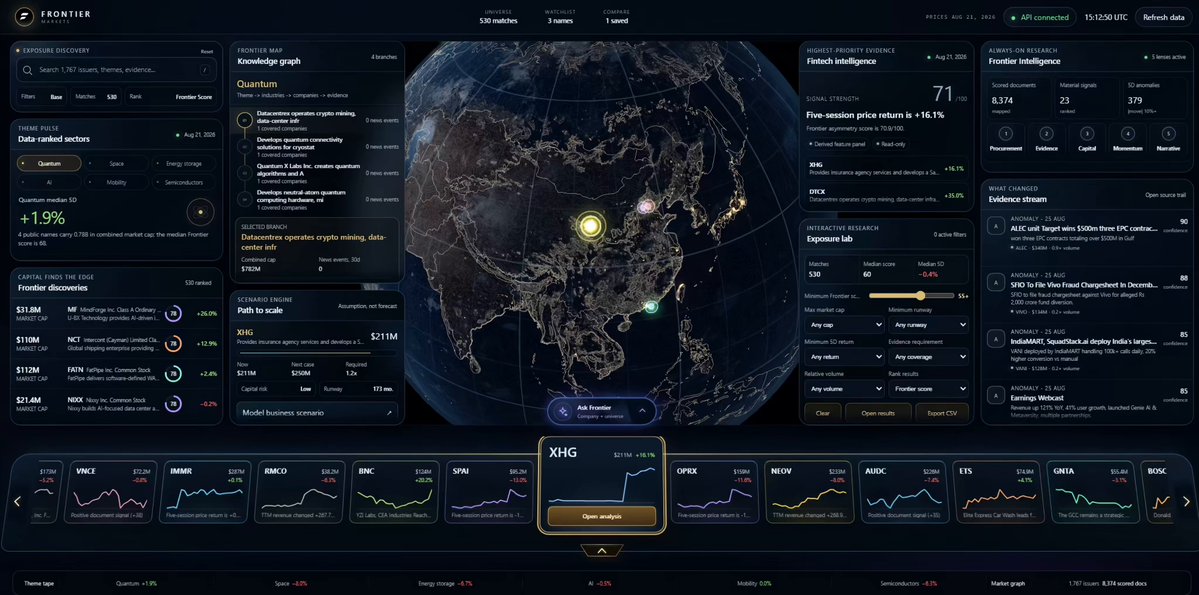Open the Minimum 5D return dropdown

(843, 357)
